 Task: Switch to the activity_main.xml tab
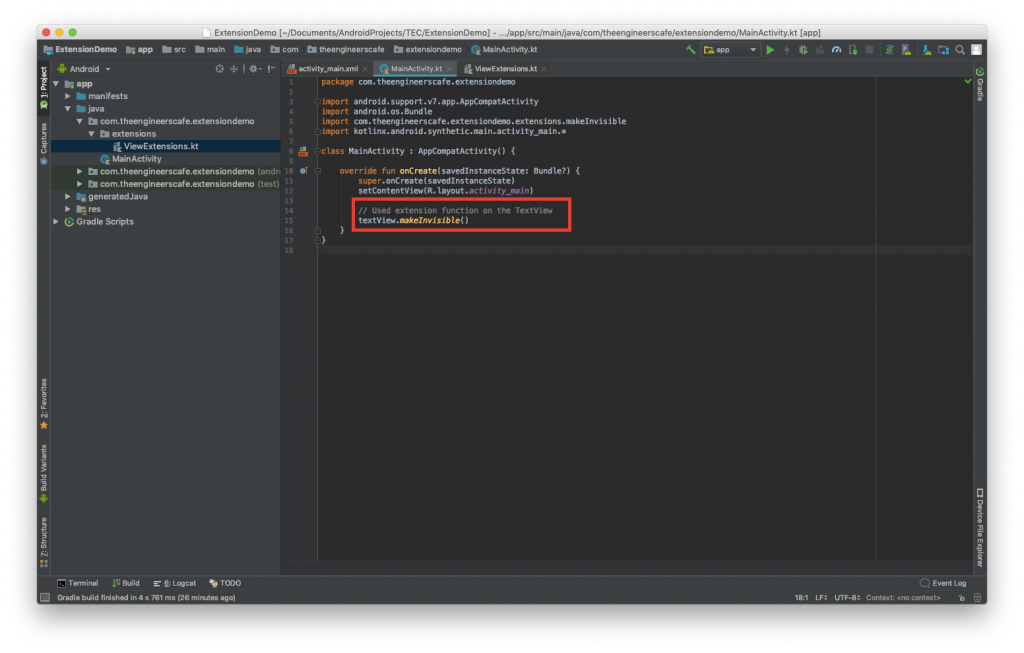pos(326,68)
